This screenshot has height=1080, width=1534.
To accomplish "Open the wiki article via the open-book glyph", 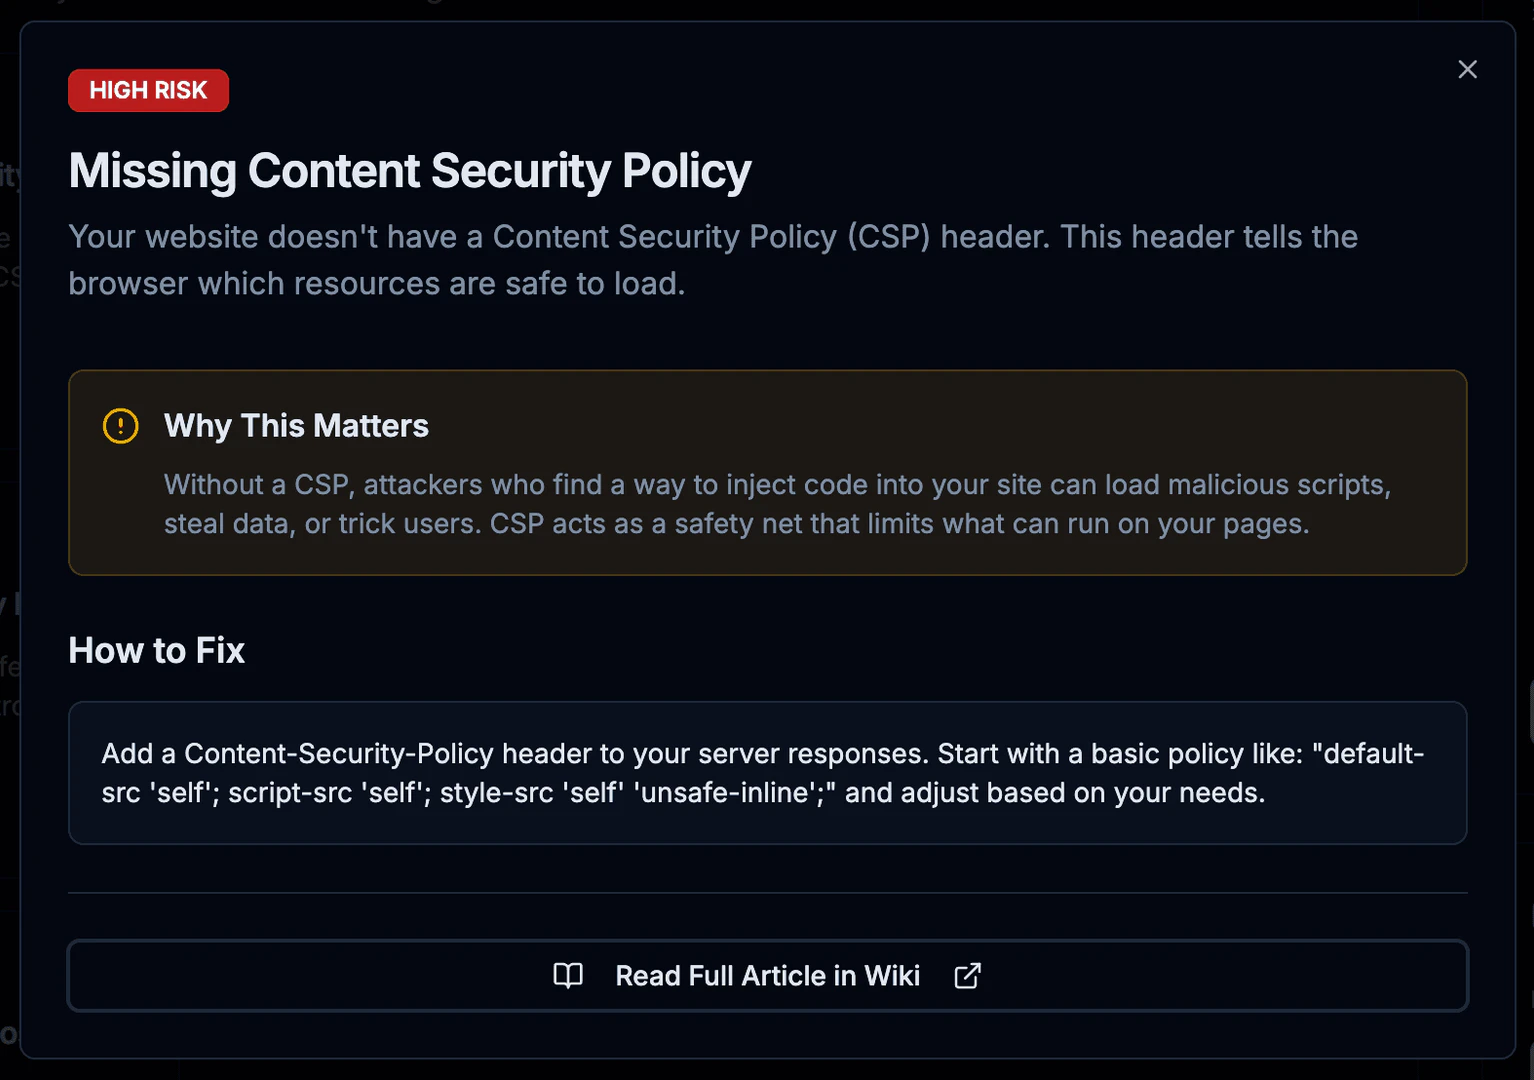I will (x=568, y=975).
